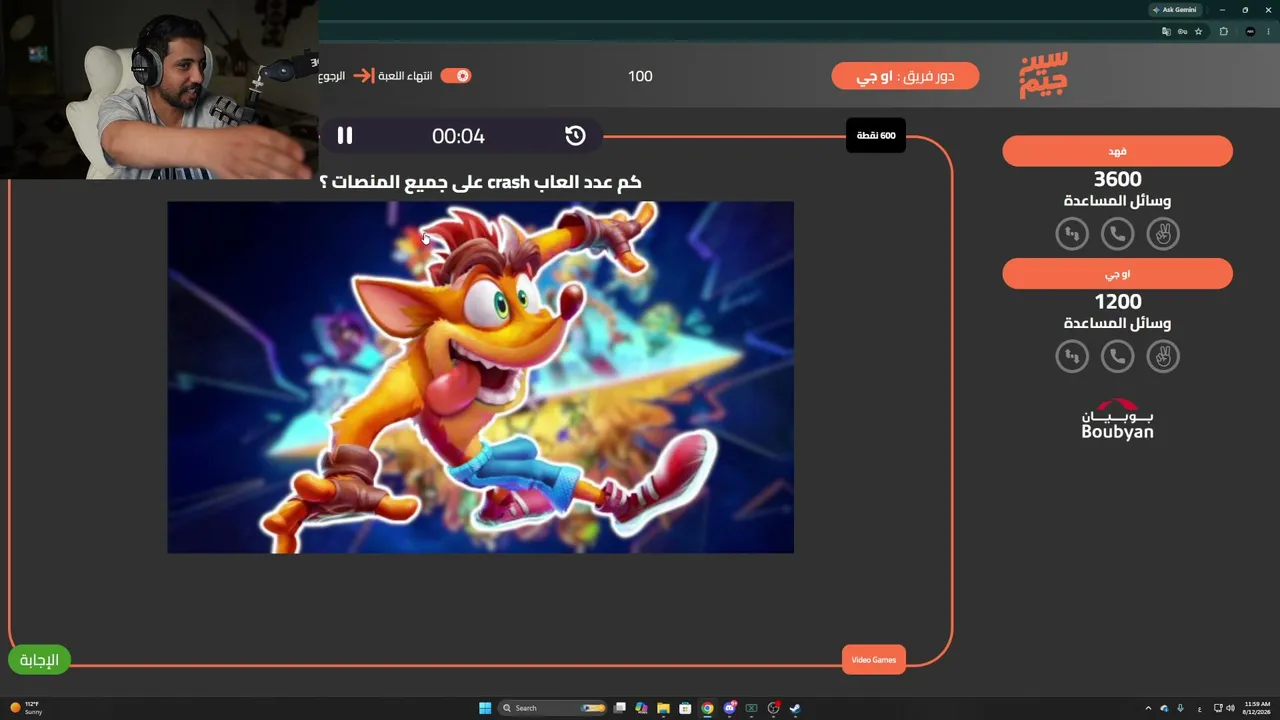Click the 600 نقطة points badge
1280x720 pixels.
[876, 136]
